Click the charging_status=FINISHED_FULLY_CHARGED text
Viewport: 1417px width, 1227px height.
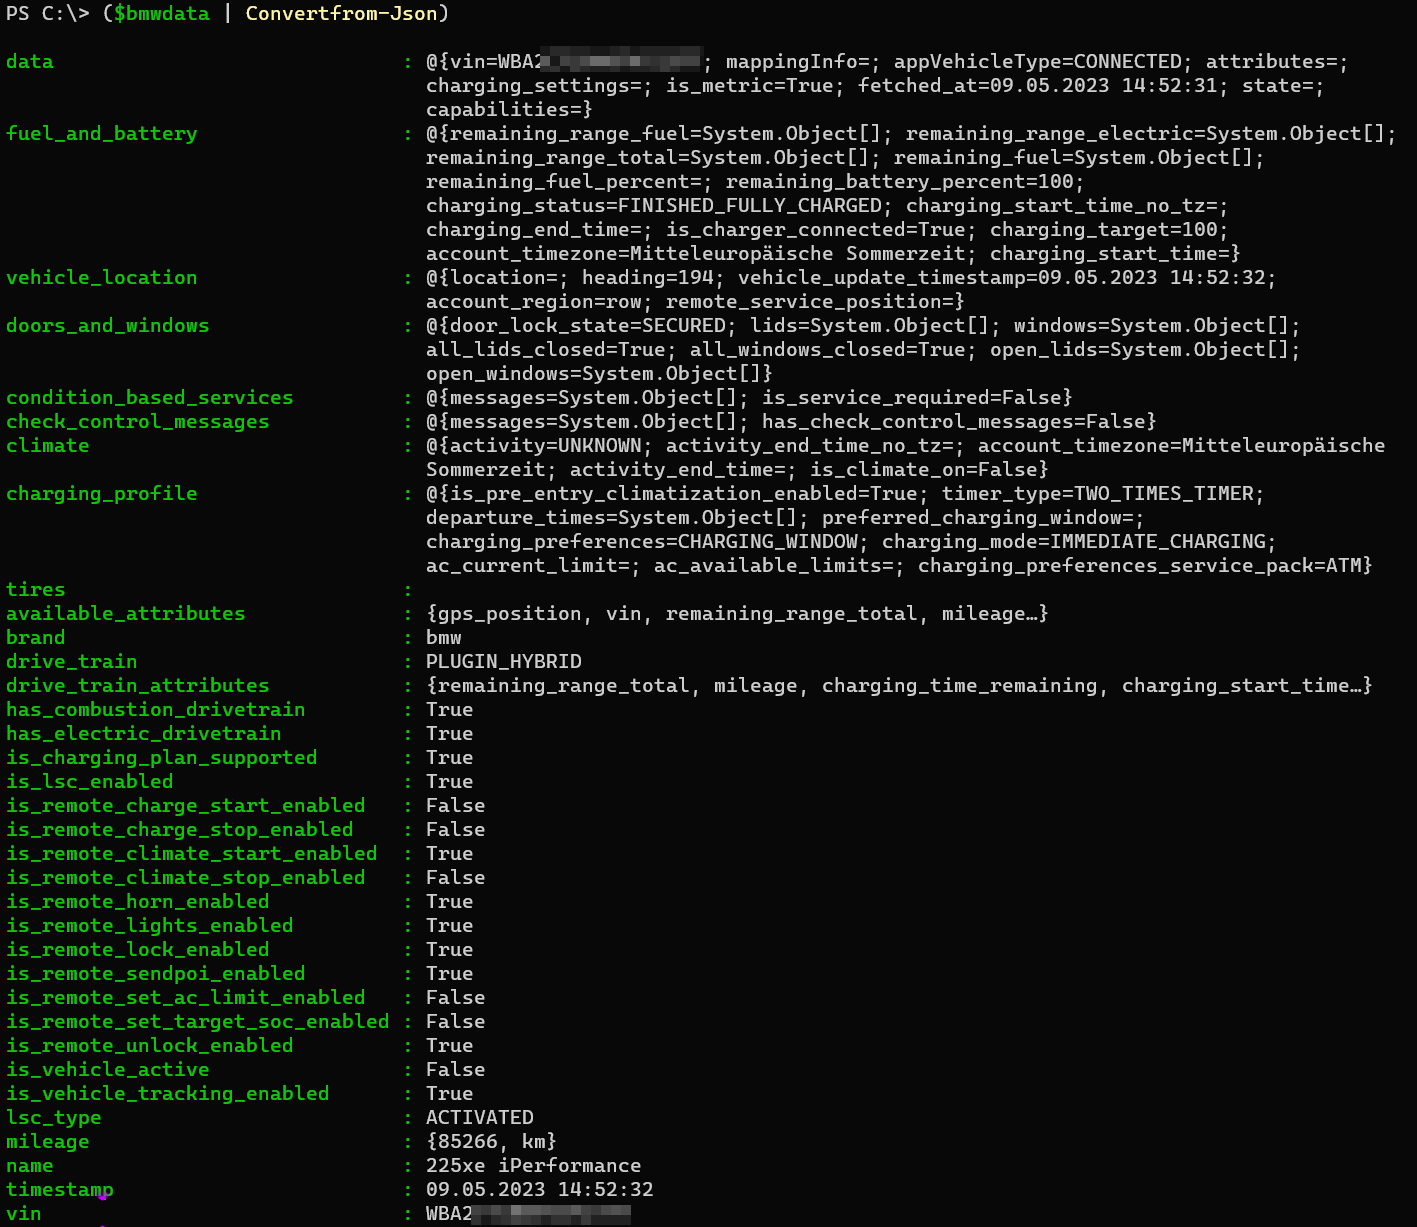(x=654, y=205)
